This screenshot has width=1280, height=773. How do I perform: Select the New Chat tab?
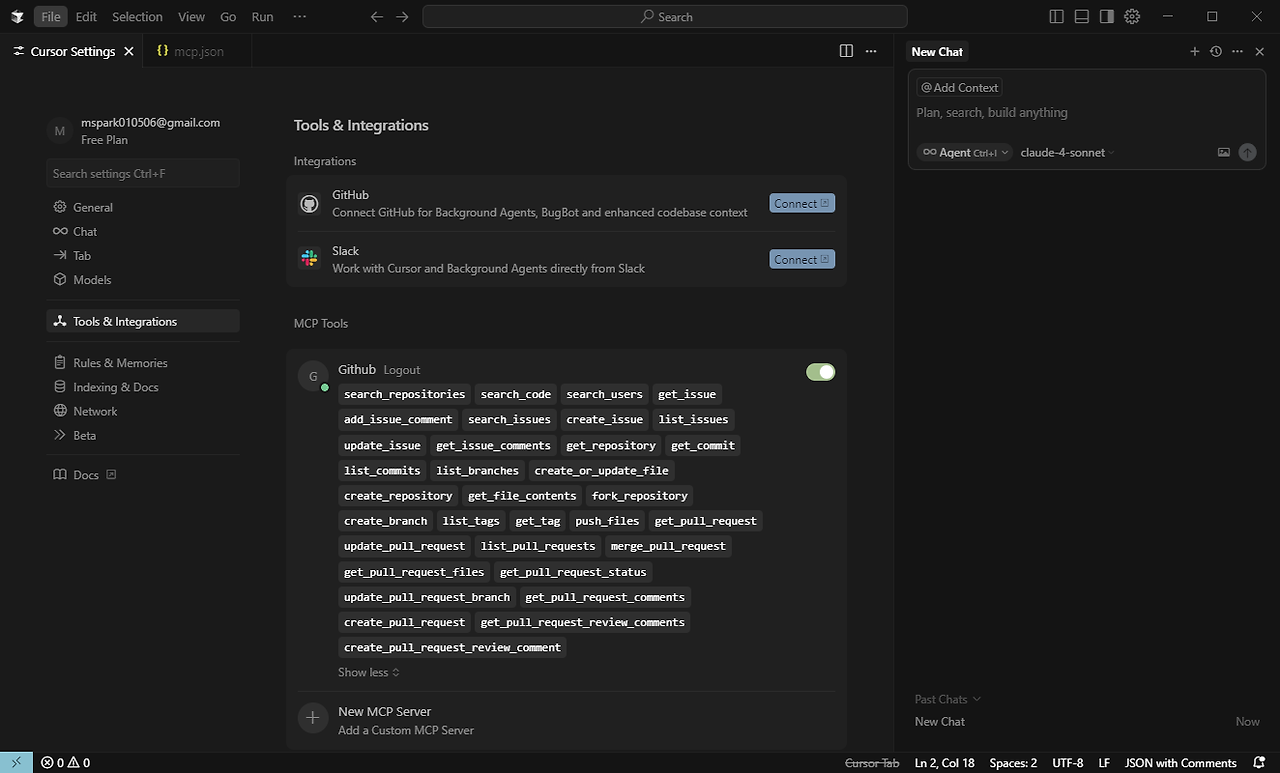937,52
